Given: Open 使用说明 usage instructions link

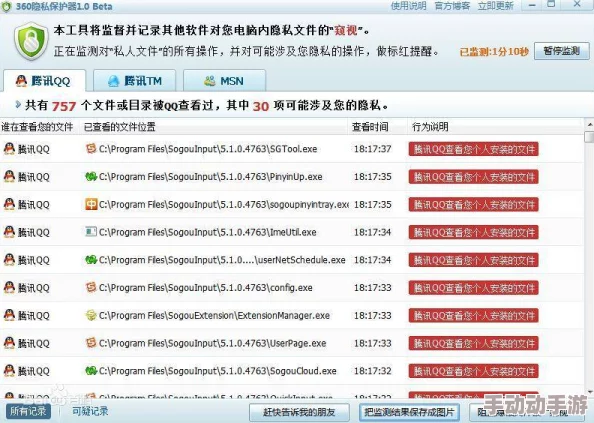Looking at the screenshot, I should coord(408,6).
